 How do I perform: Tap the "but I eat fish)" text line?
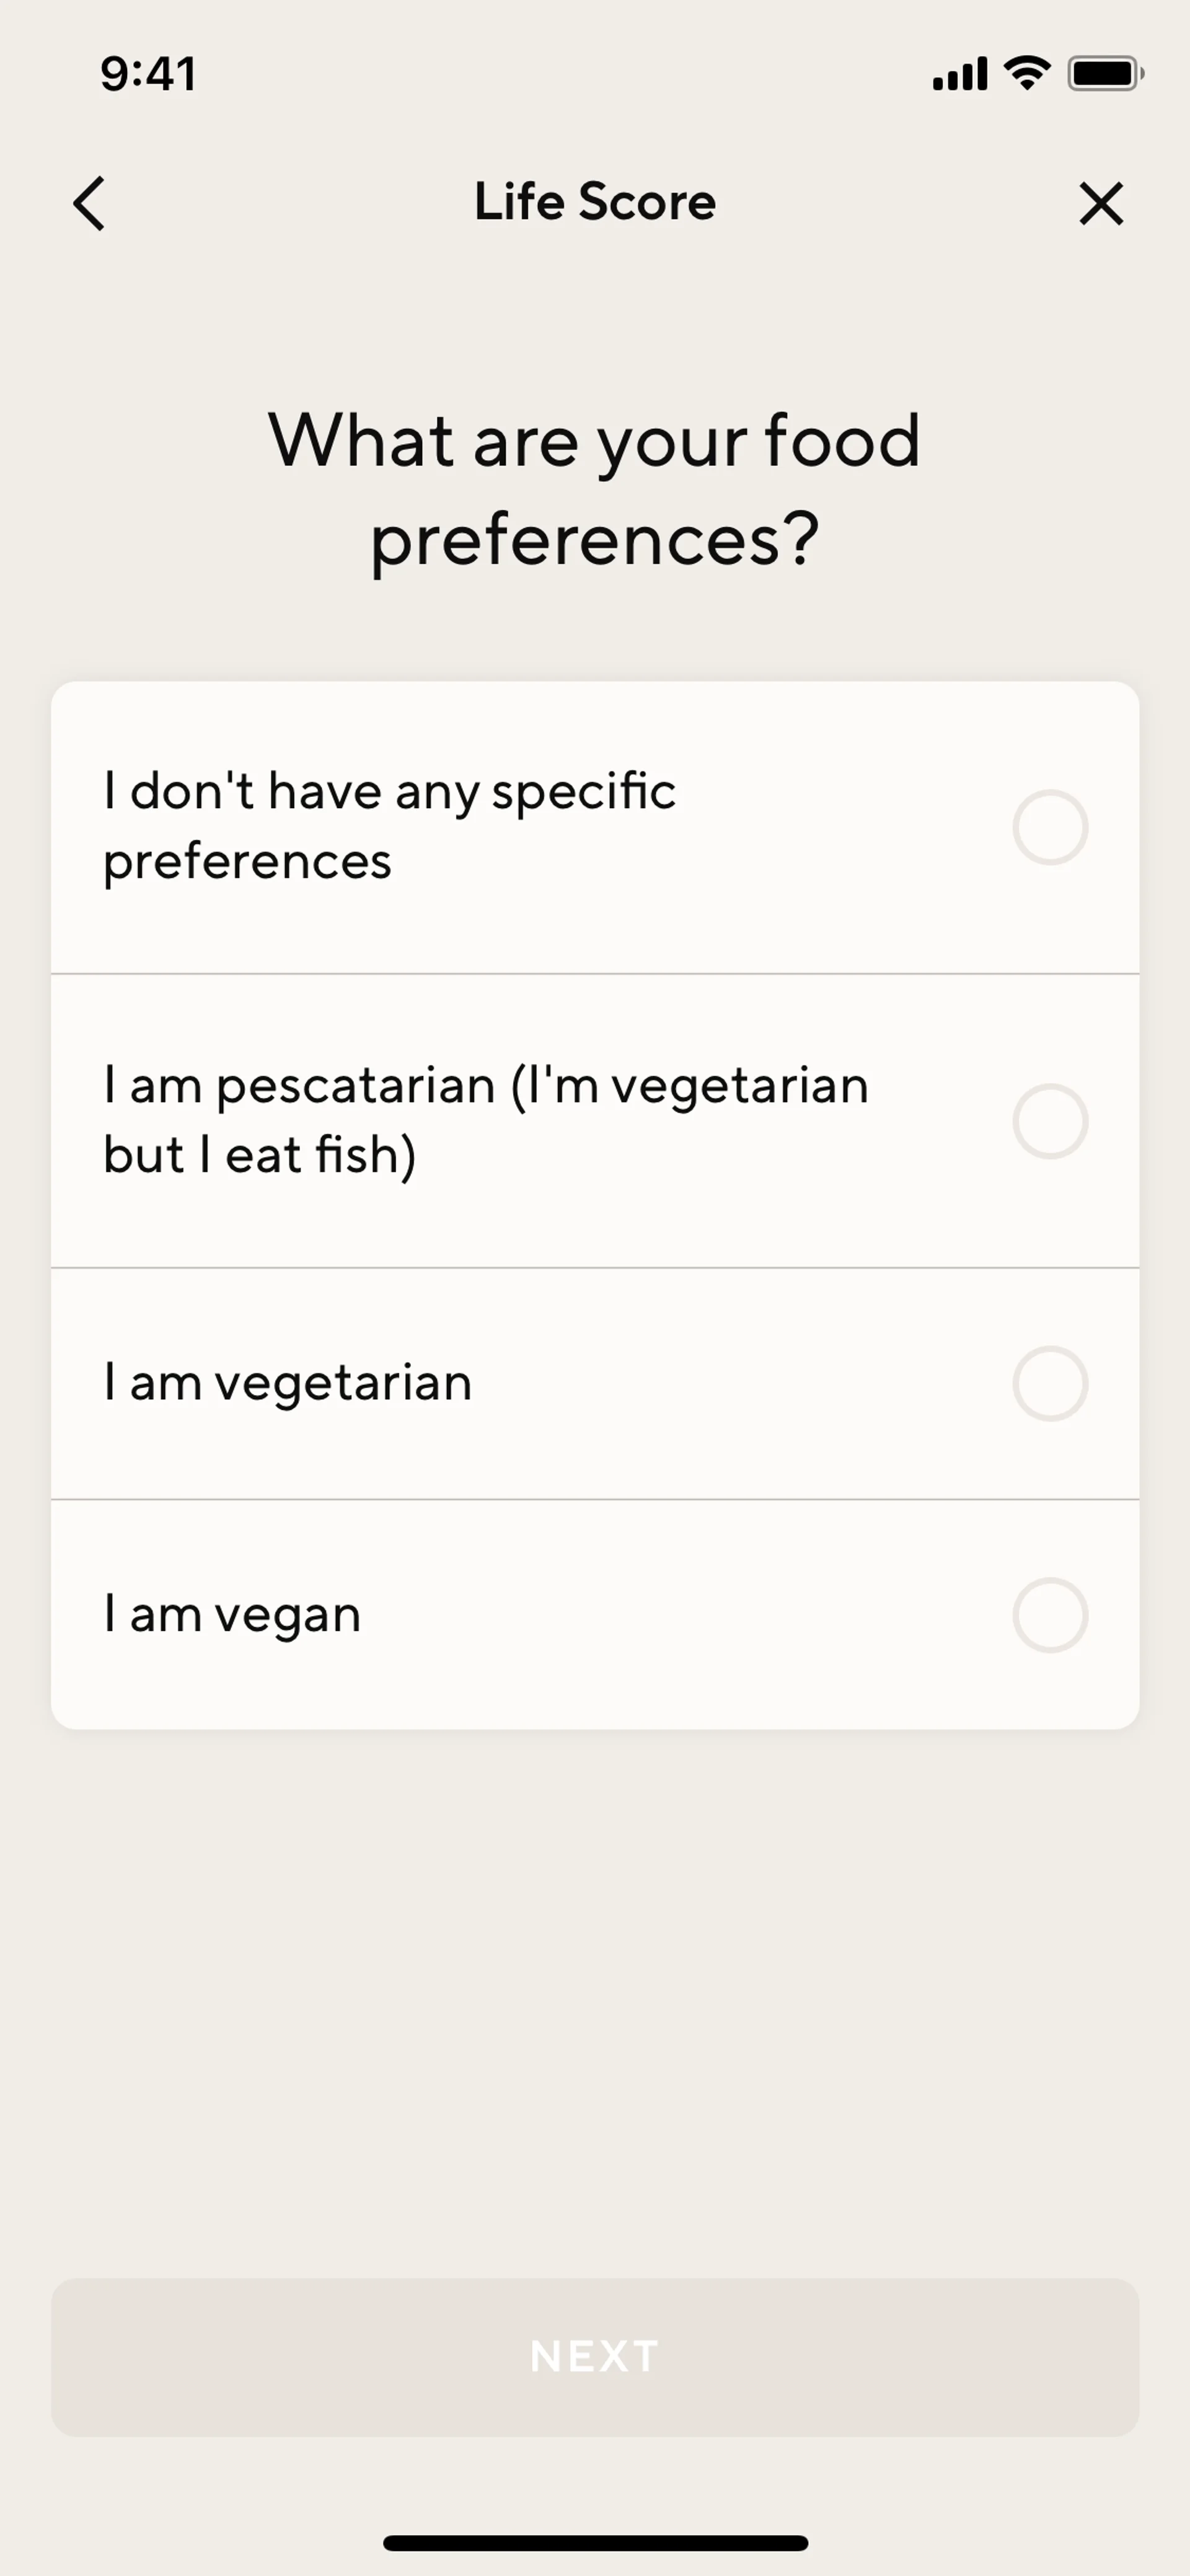(260, 1155)
